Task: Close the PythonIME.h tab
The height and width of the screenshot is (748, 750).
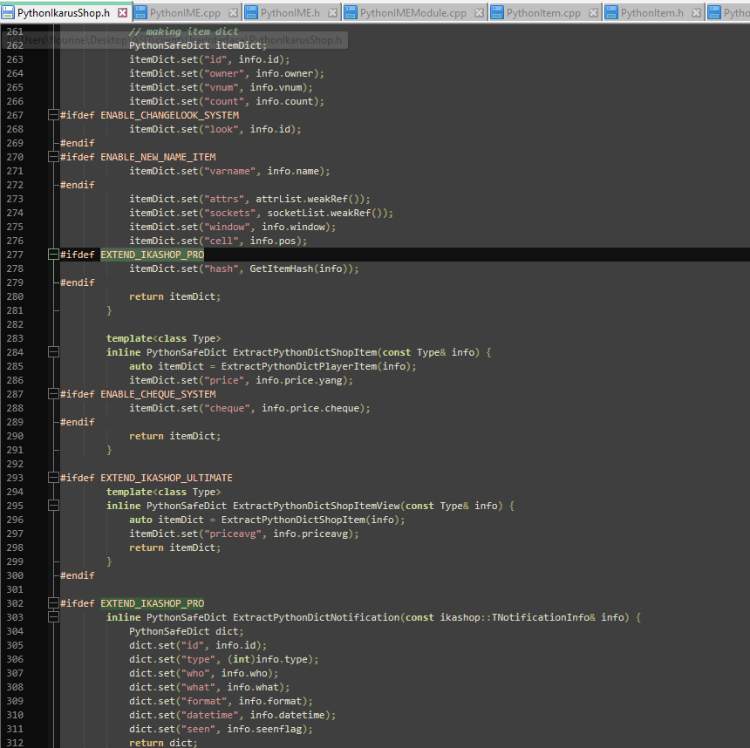Action: [x=332, y=13]
